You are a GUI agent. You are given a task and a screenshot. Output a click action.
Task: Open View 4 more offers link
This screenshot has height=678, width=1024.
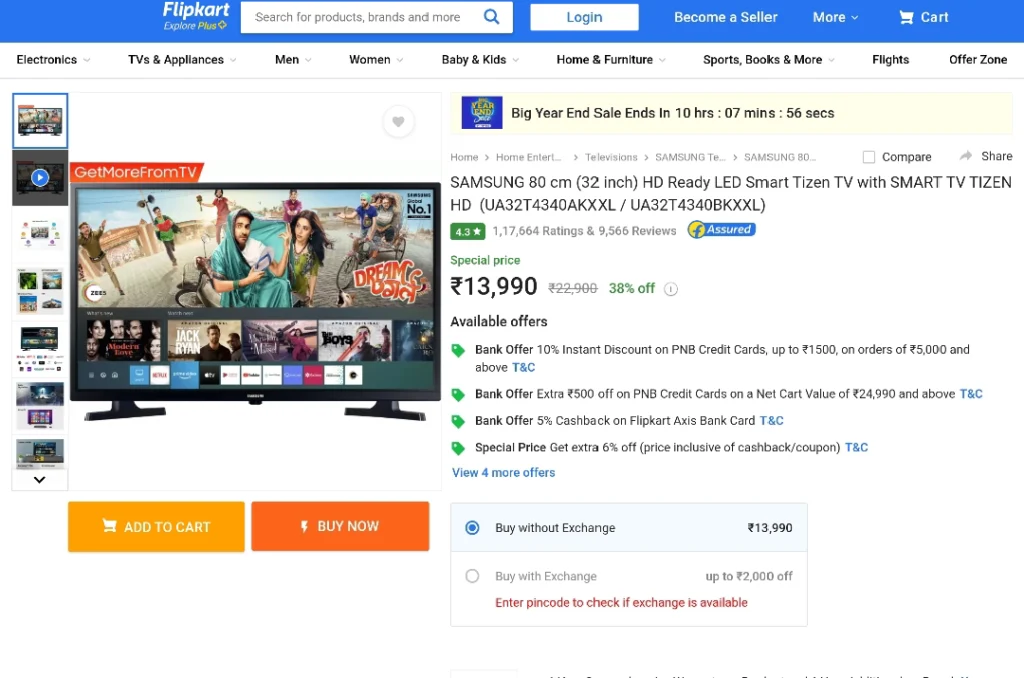point(503,473)
